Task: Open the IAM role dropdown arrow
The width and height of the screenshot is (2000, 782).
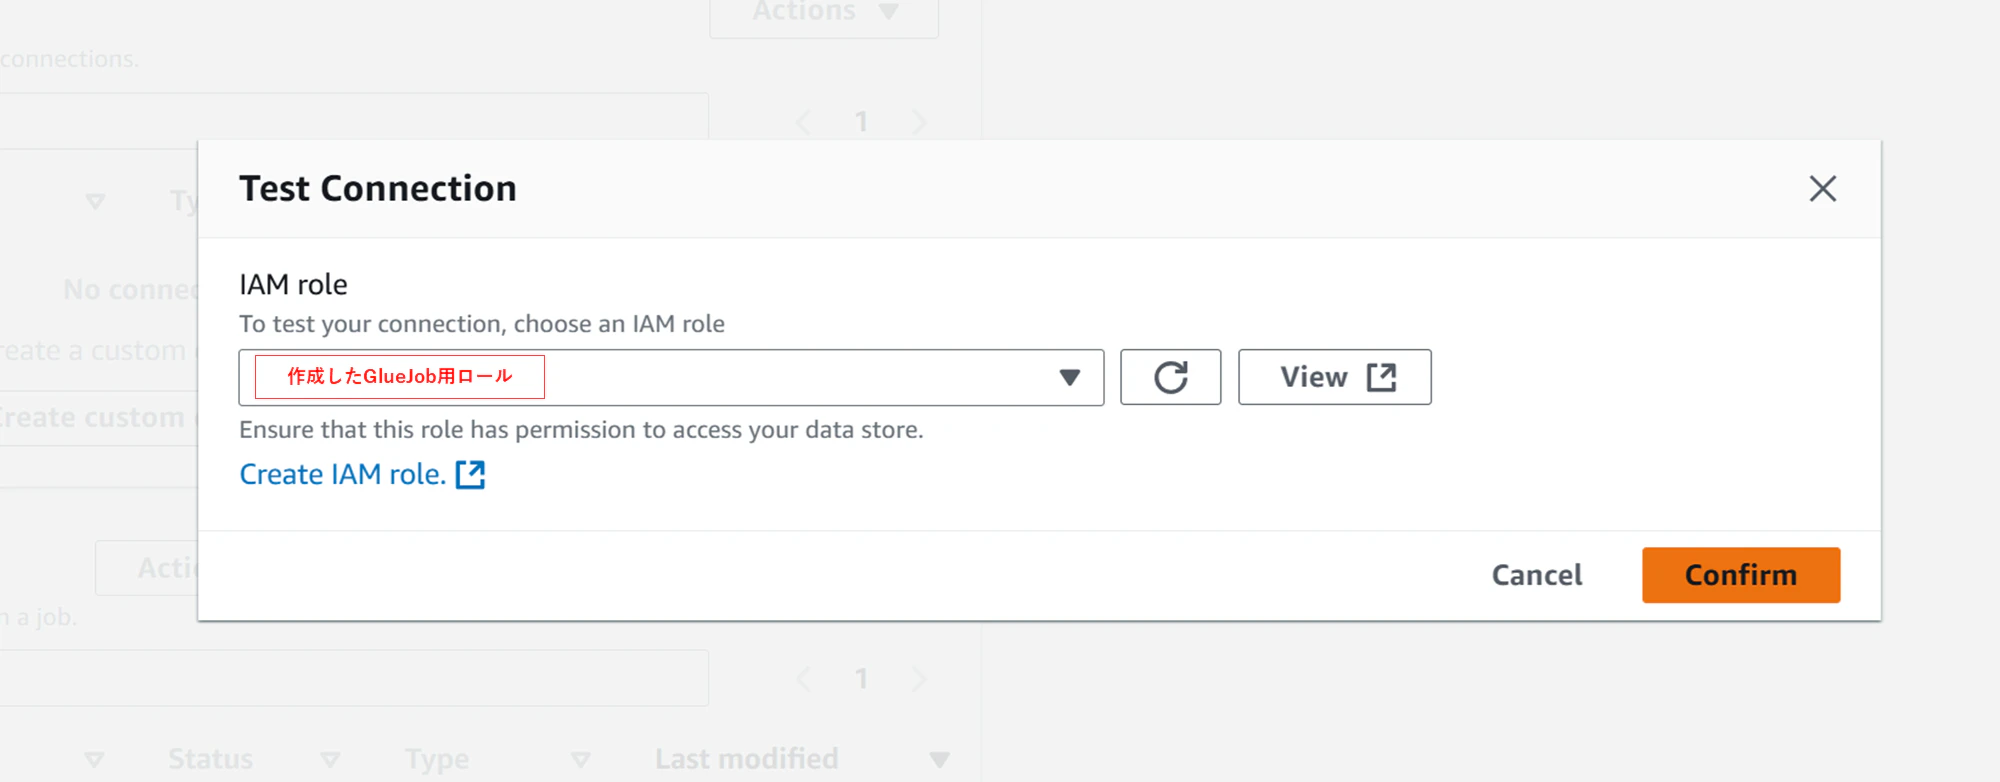Action: click(1069, 377)
